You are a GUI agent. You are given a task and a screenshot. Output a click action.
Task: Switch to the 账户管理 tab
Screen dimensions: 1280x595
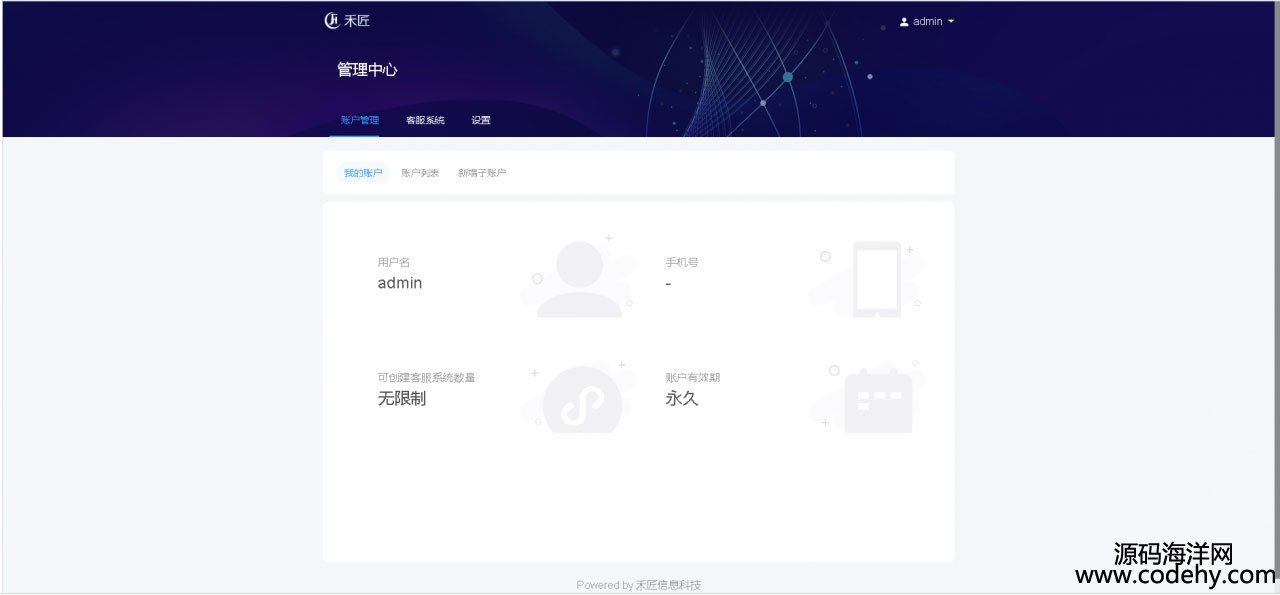(x=359, y=120)
